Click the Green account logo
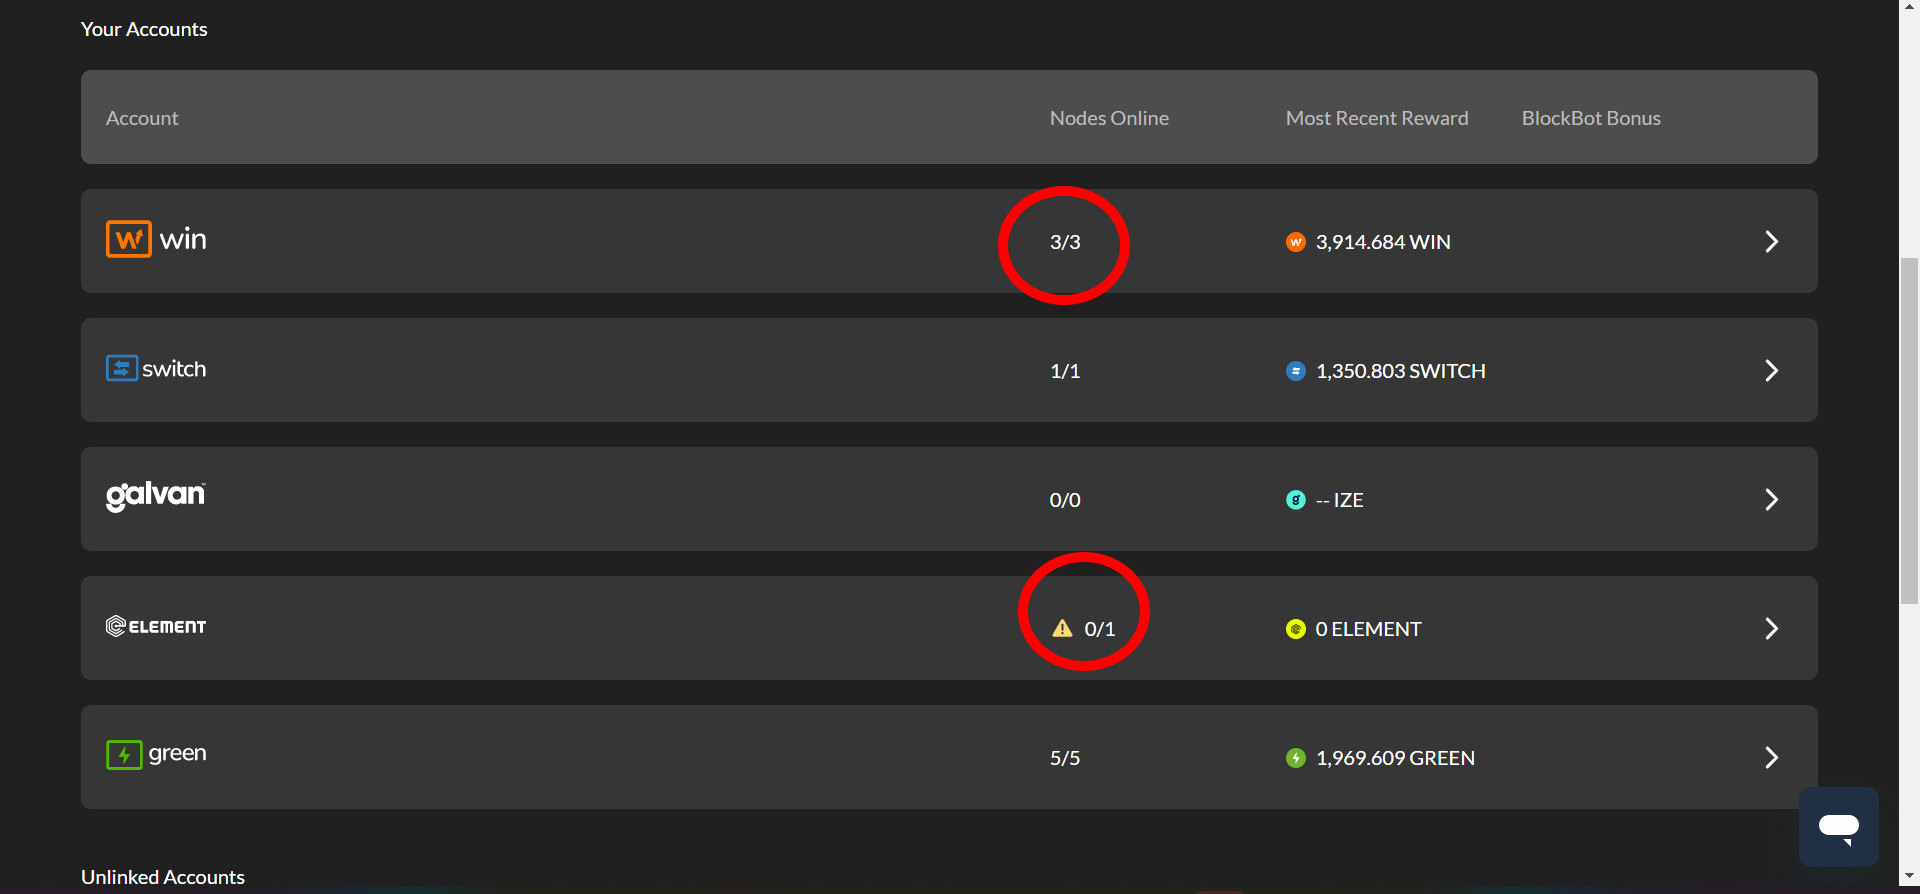This screenshot has height=894, width=1920. pyautogui.click(x=156, y=754)
